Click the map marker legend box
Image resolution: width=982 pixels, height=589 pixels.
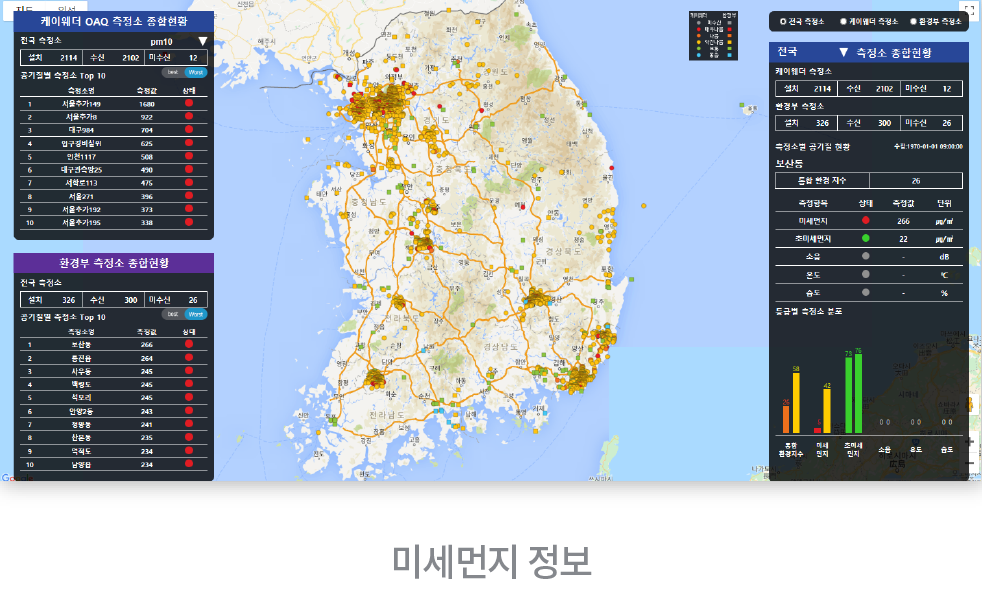(713, 36)
